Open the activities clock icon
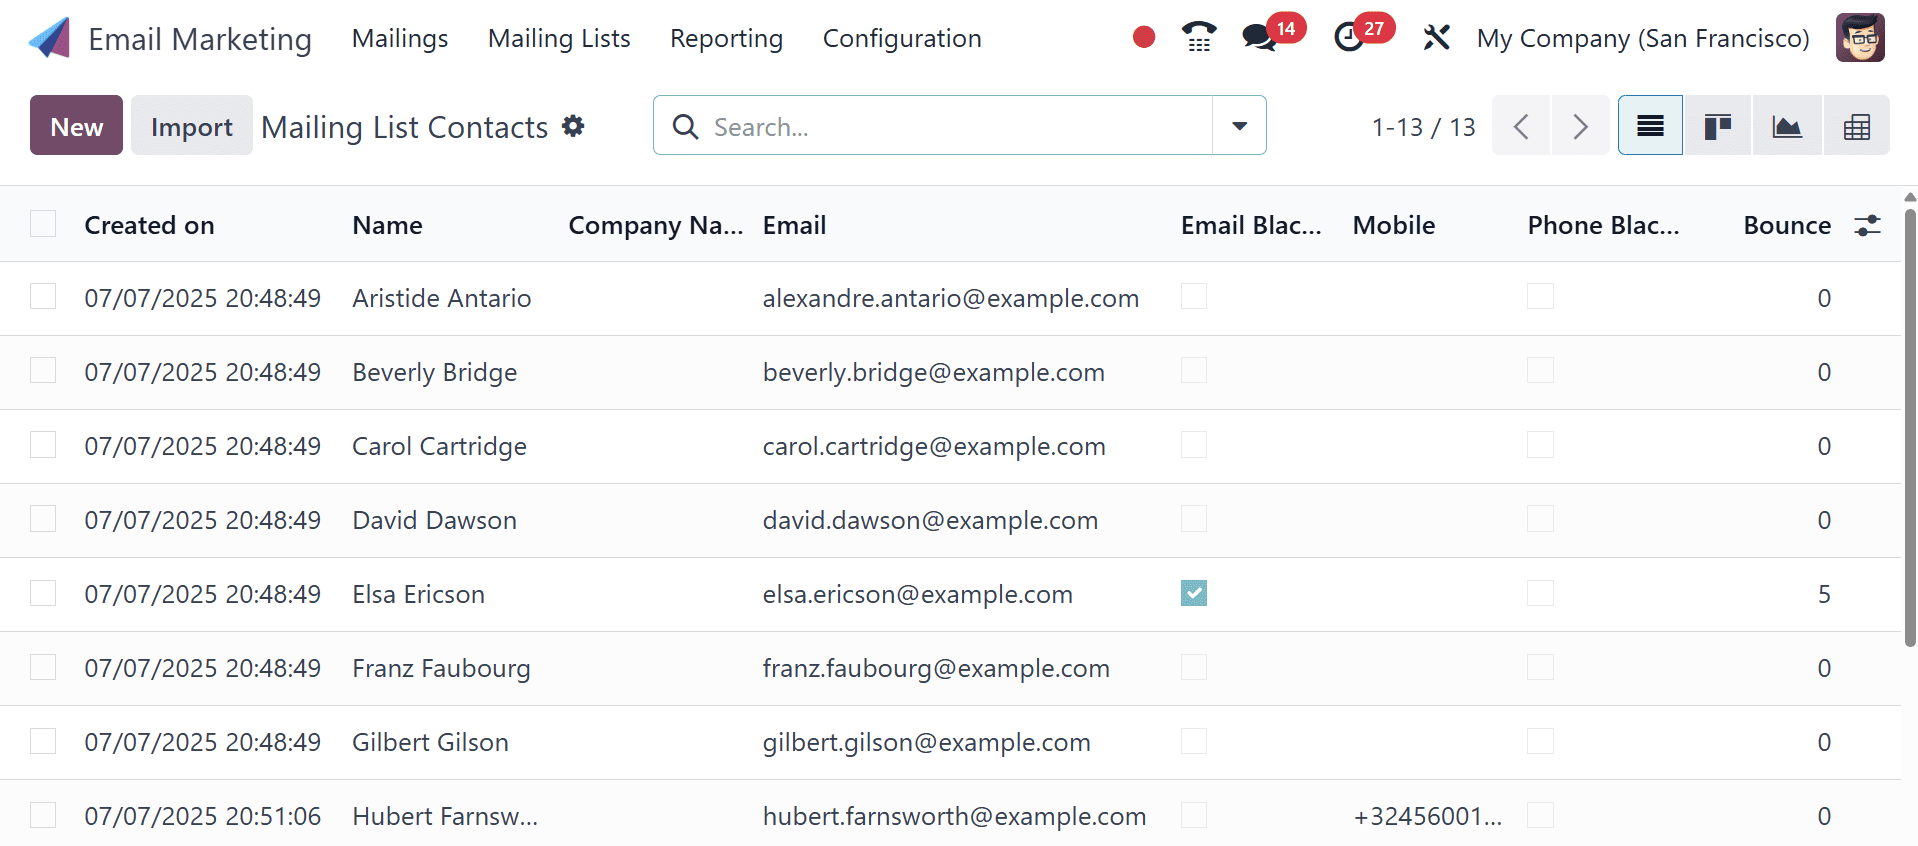Viewport: 1918px width, 846px height. coord(1349,38)
